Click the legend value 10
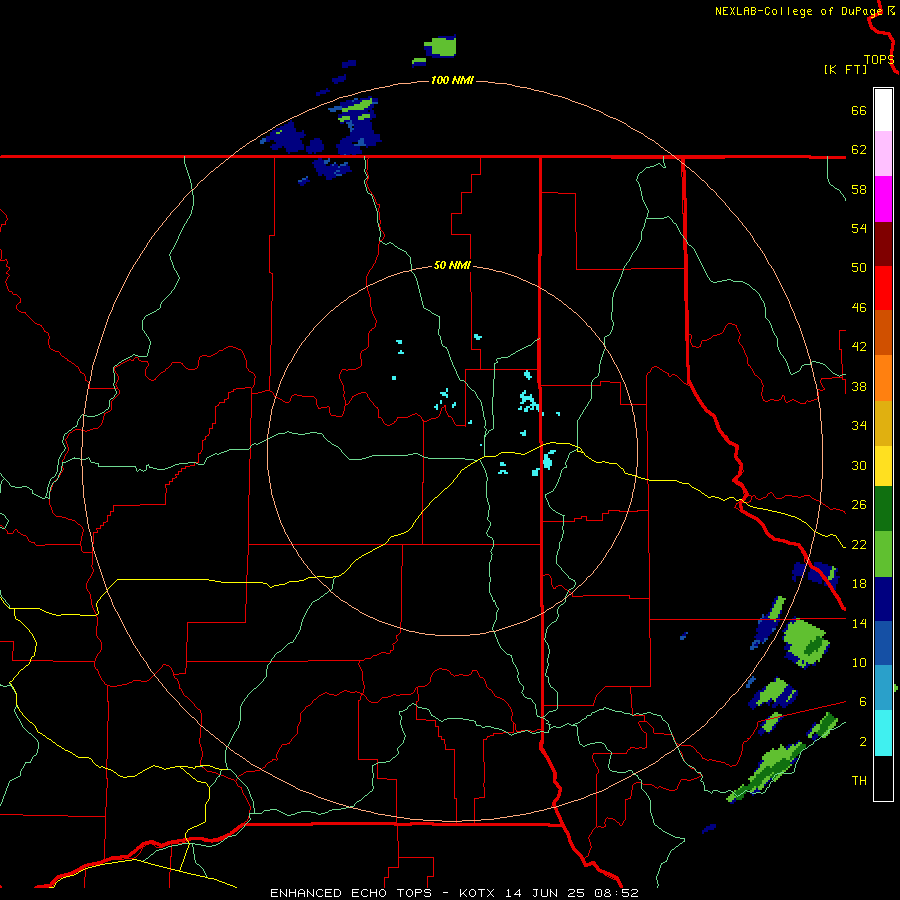 859,662
